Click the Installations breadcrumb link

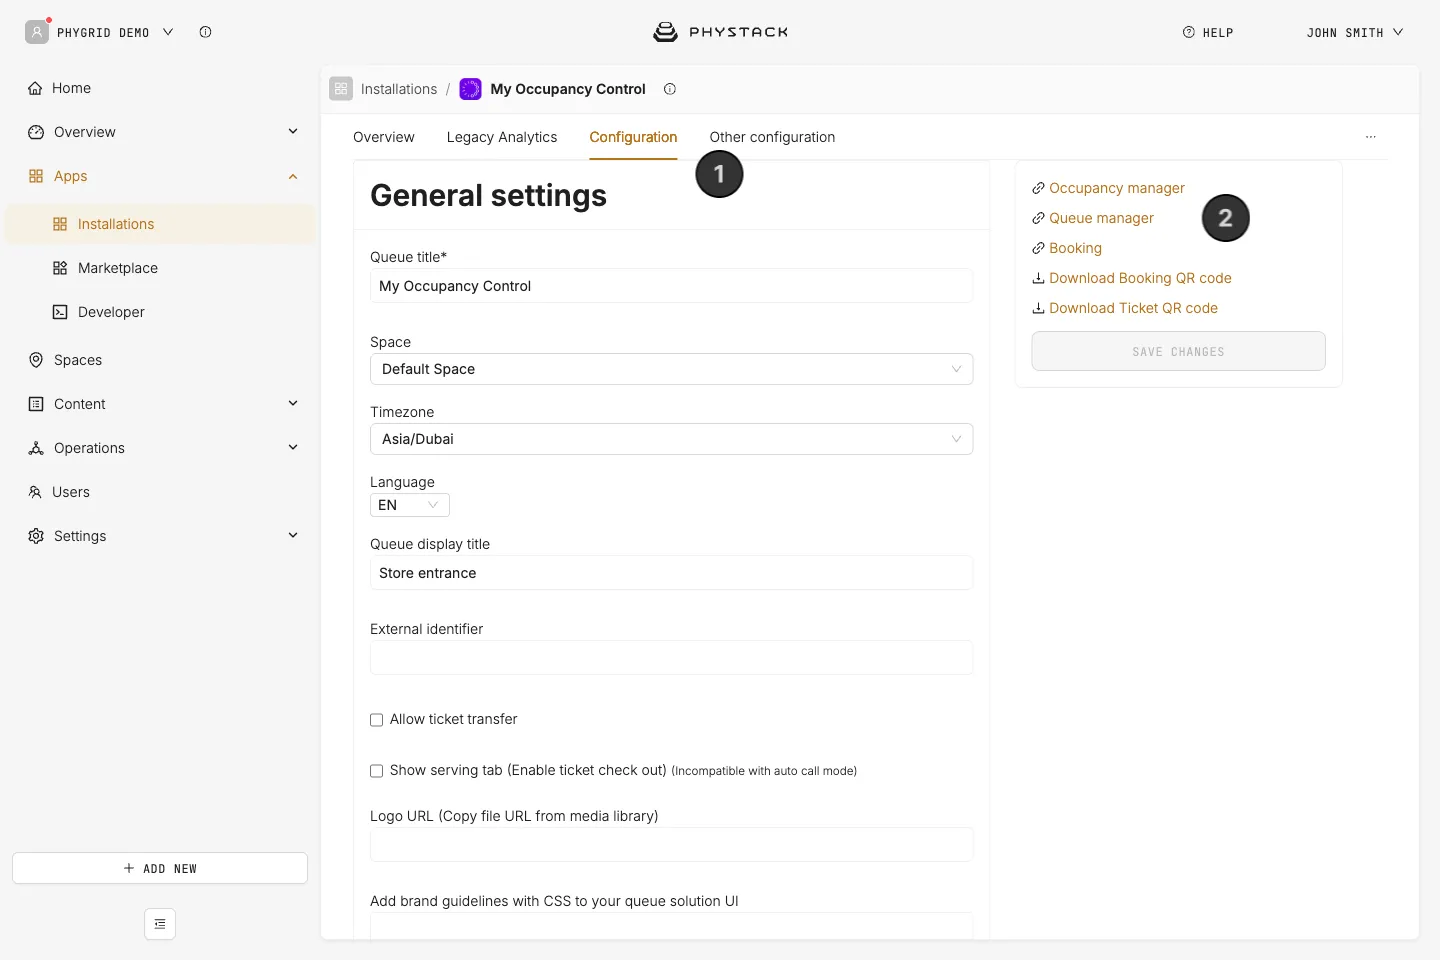click(399, 89)
